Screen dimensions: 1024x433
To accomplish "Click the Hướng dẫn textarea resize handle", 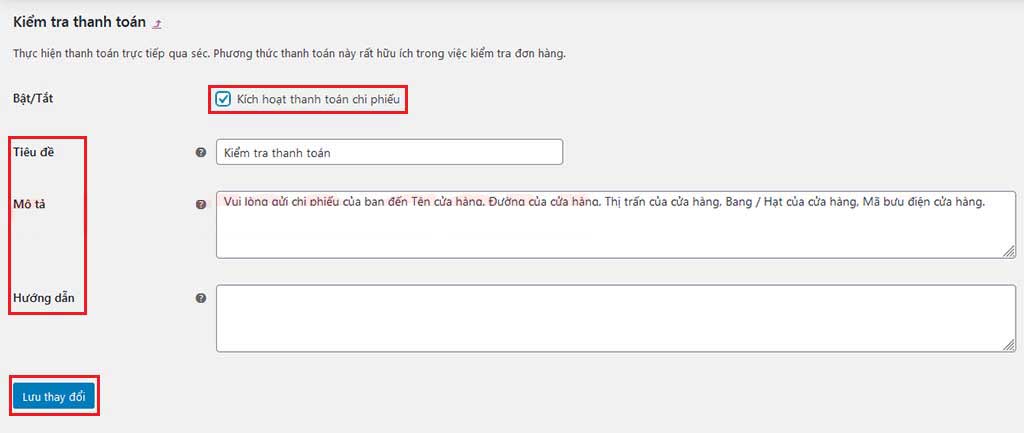I will 1009,345.
